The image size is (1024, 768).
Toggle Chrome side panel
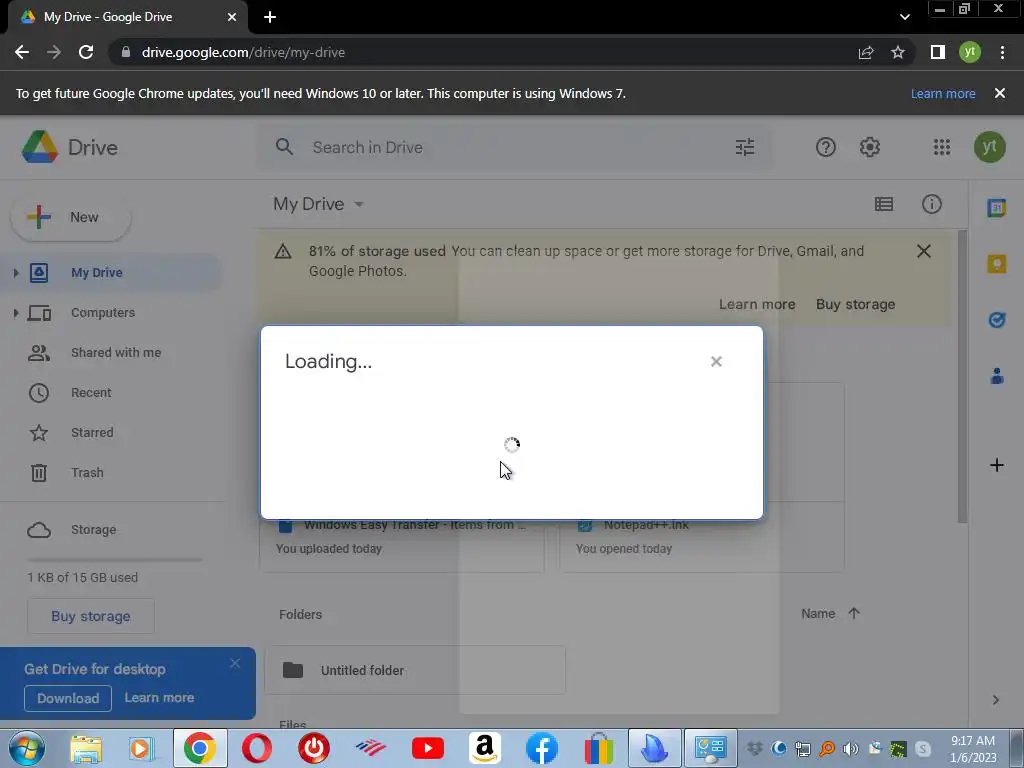tap(938, 52)
